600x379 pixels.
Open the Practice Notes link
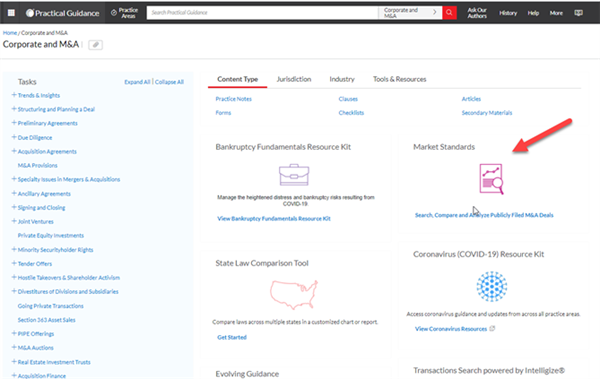point(233,99)
